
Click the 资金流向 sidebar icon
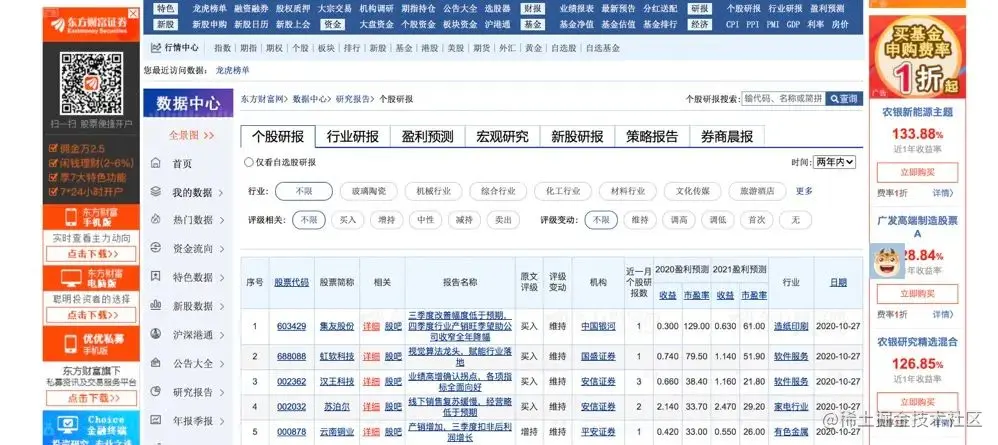156,248
